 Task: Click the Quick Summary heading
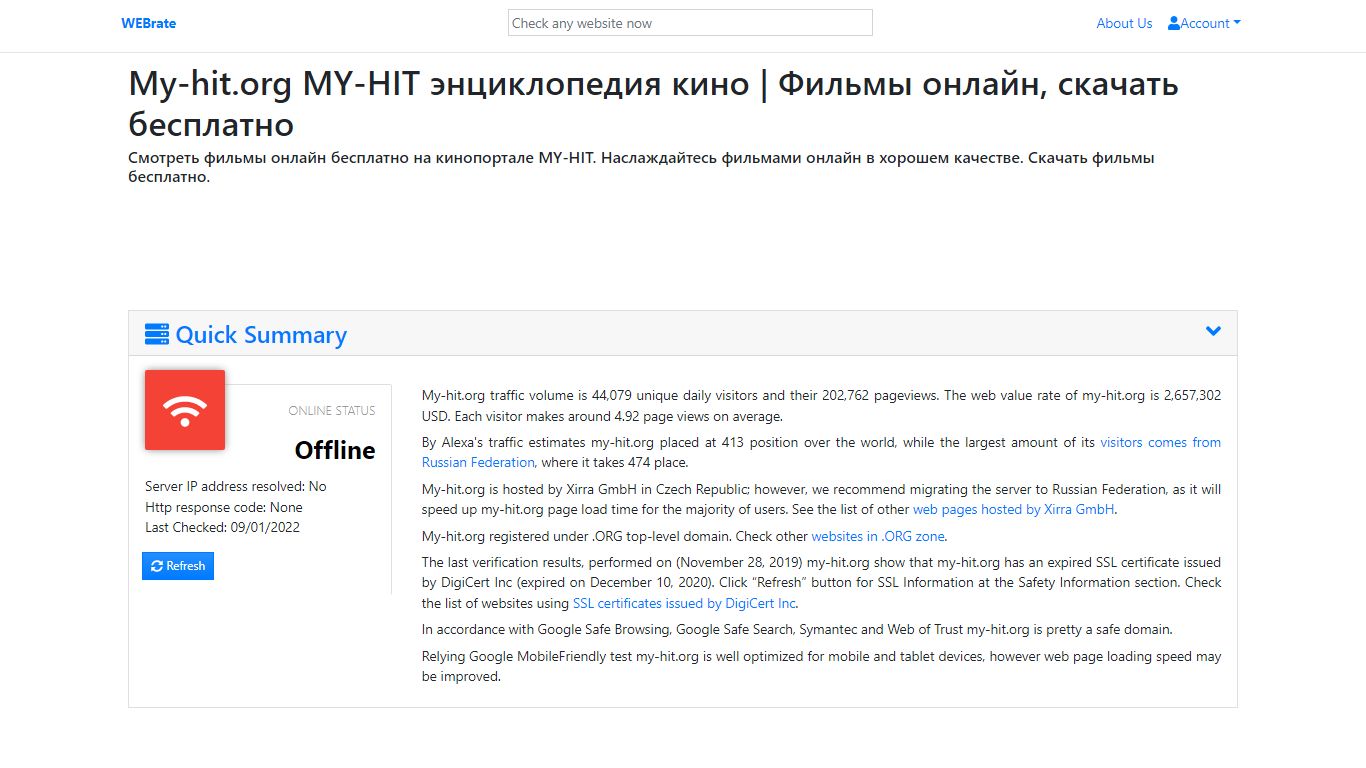pyautogui.click(x=261, y=335)
